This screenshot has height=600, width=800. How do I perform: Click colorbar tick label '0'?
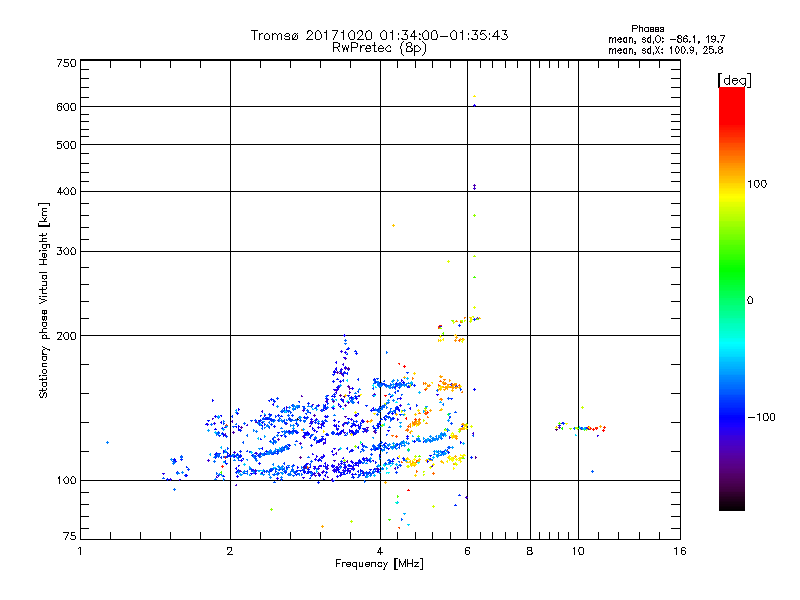(750, 301)
